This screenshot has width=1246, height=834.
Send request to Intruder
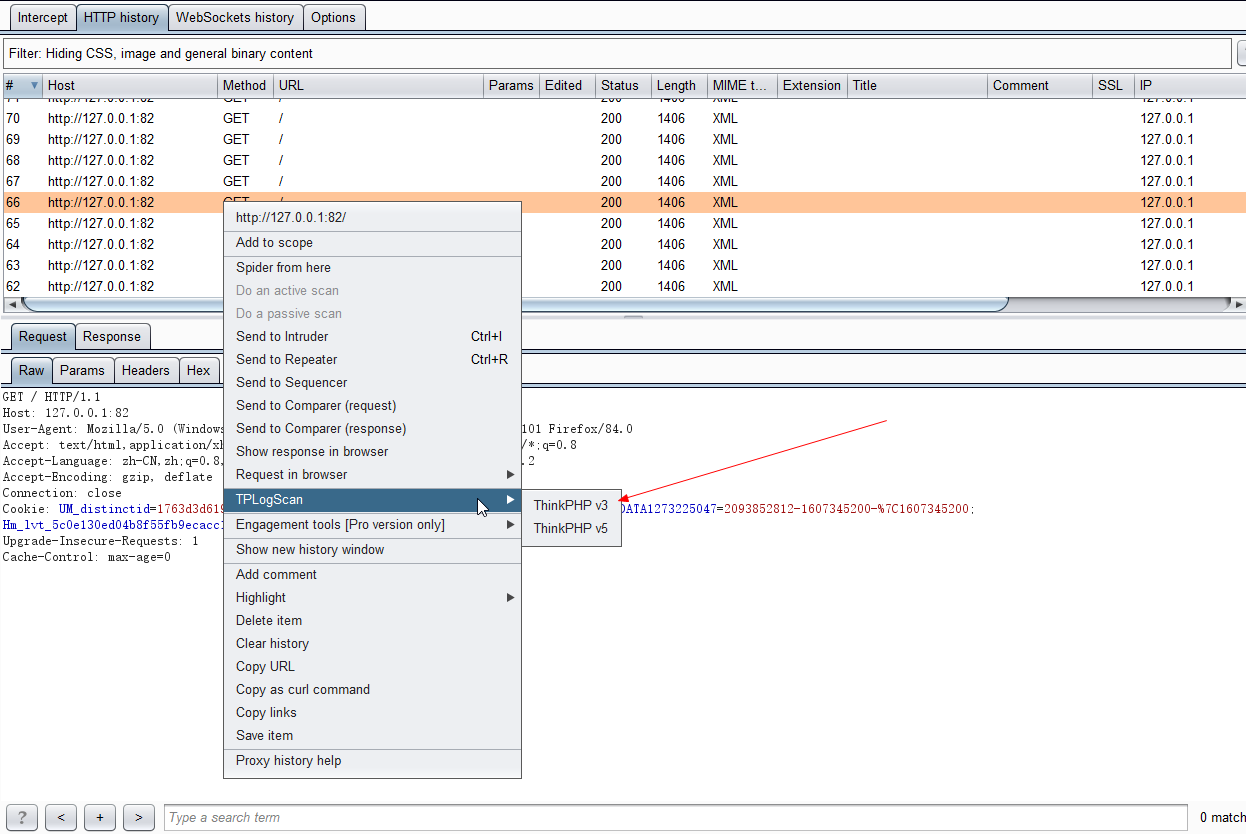coord(372,336)
